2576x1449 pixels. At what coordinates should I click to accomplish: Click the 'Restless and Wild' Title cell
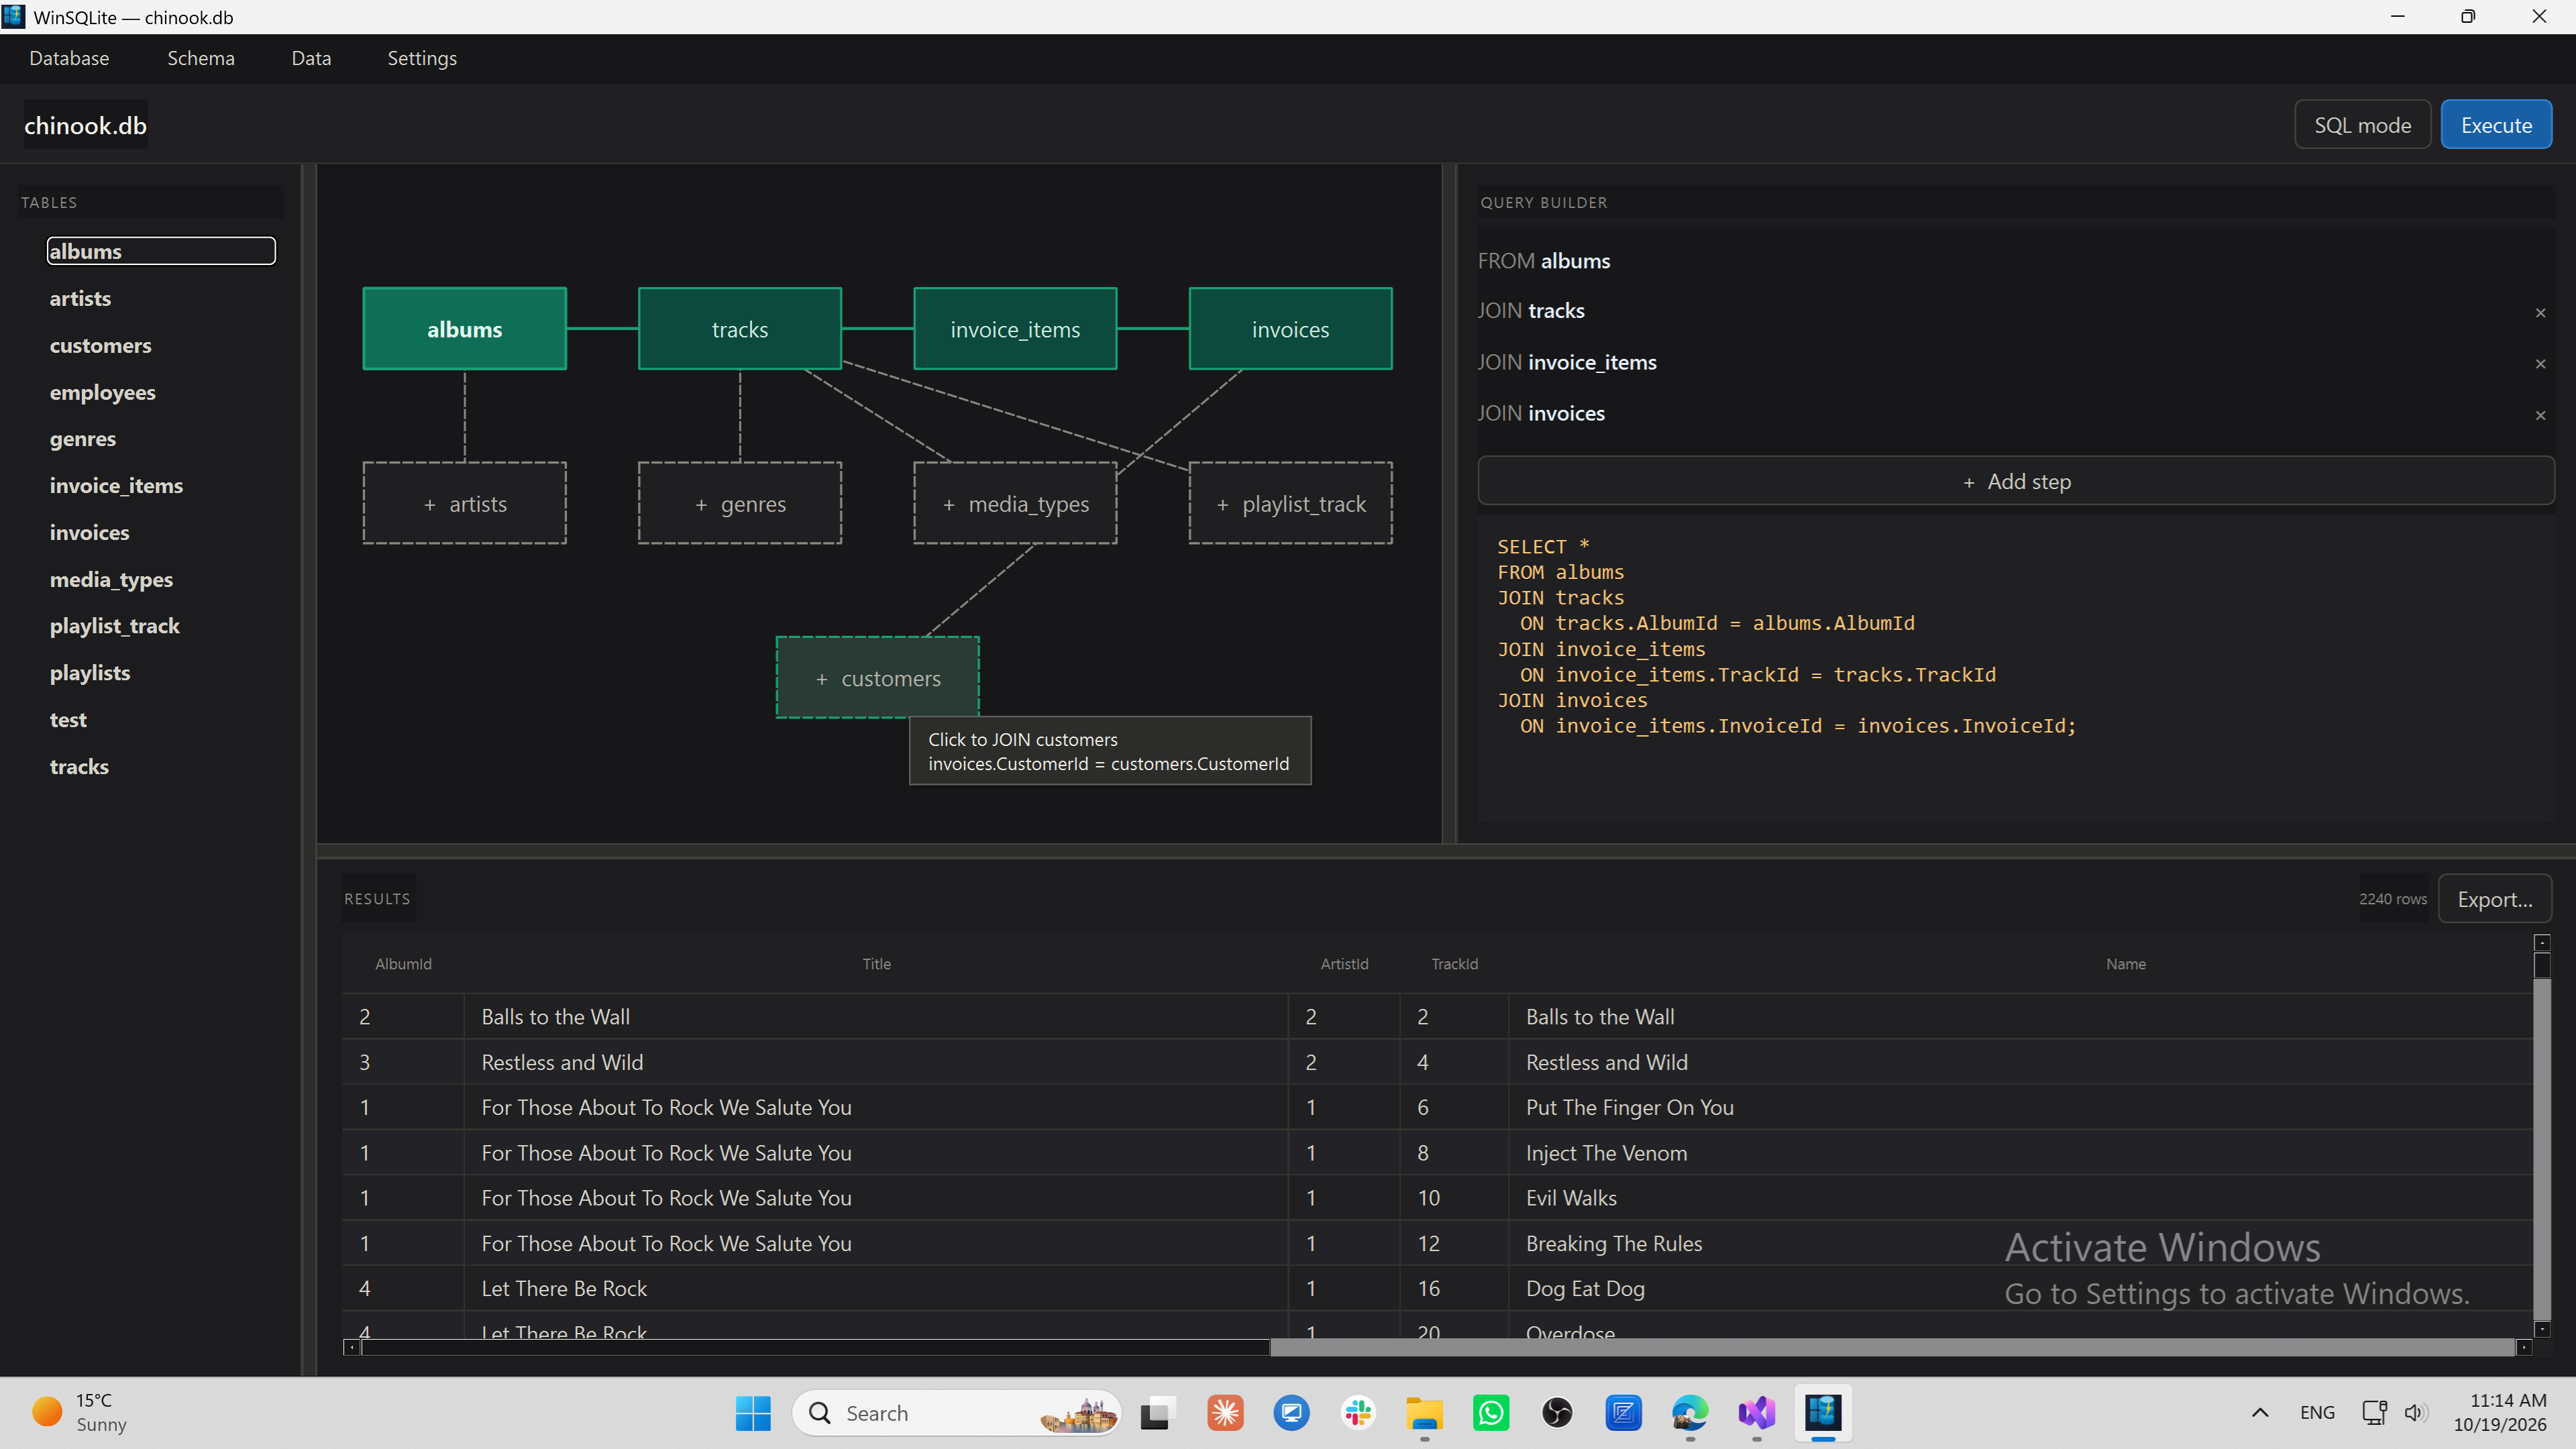[877, 1062]
